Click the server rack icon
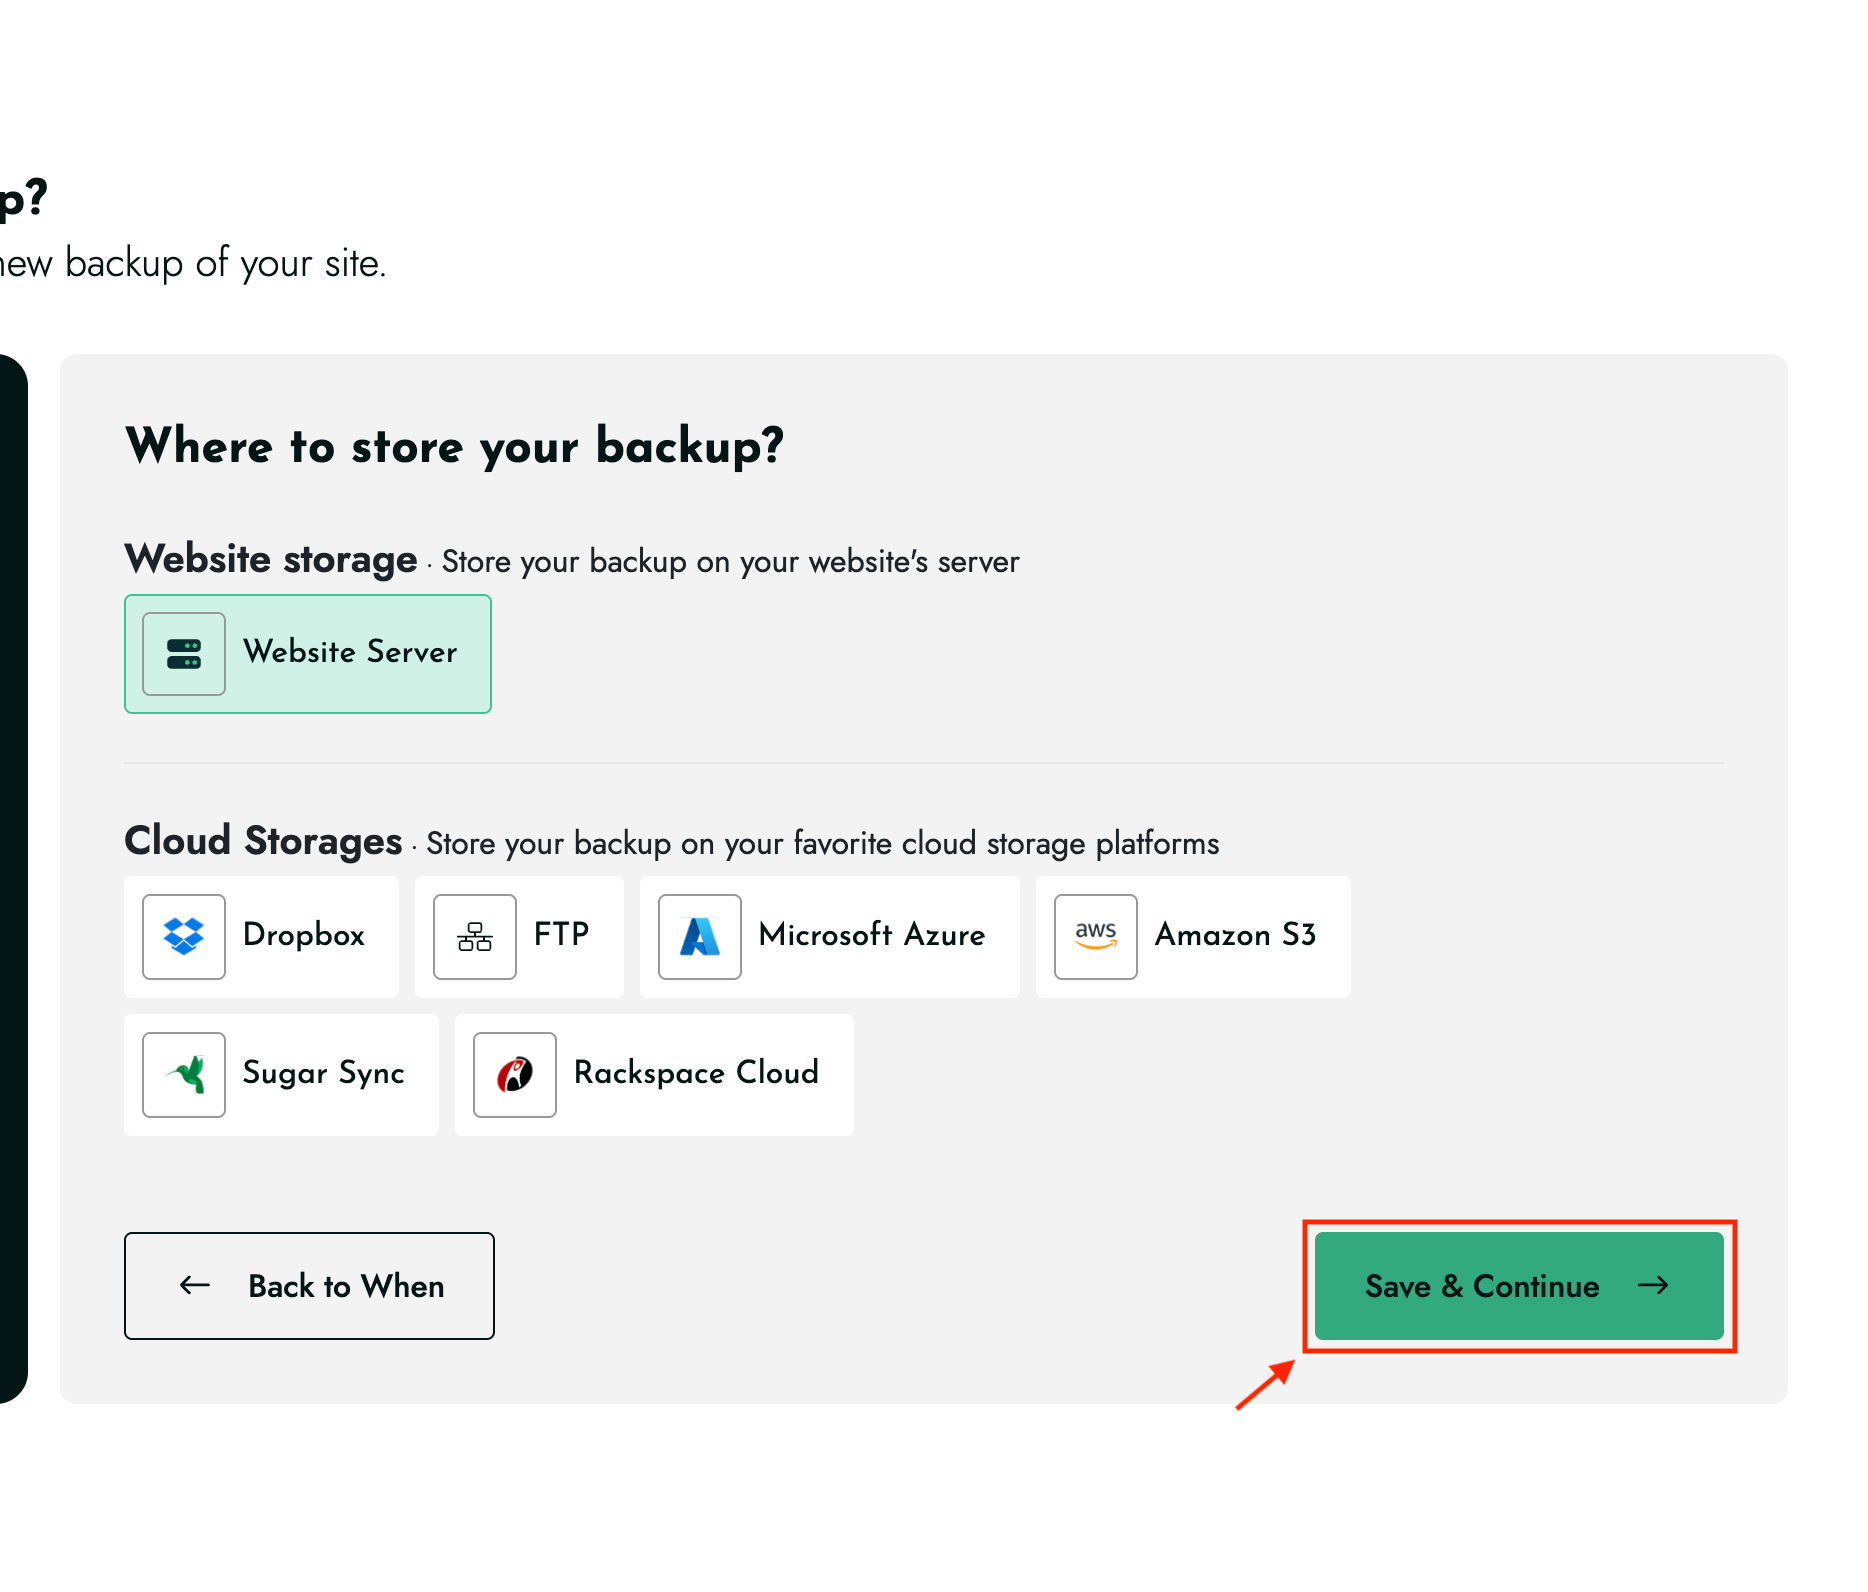This screenshot has width=1868, height=1592. coord(184,654)
